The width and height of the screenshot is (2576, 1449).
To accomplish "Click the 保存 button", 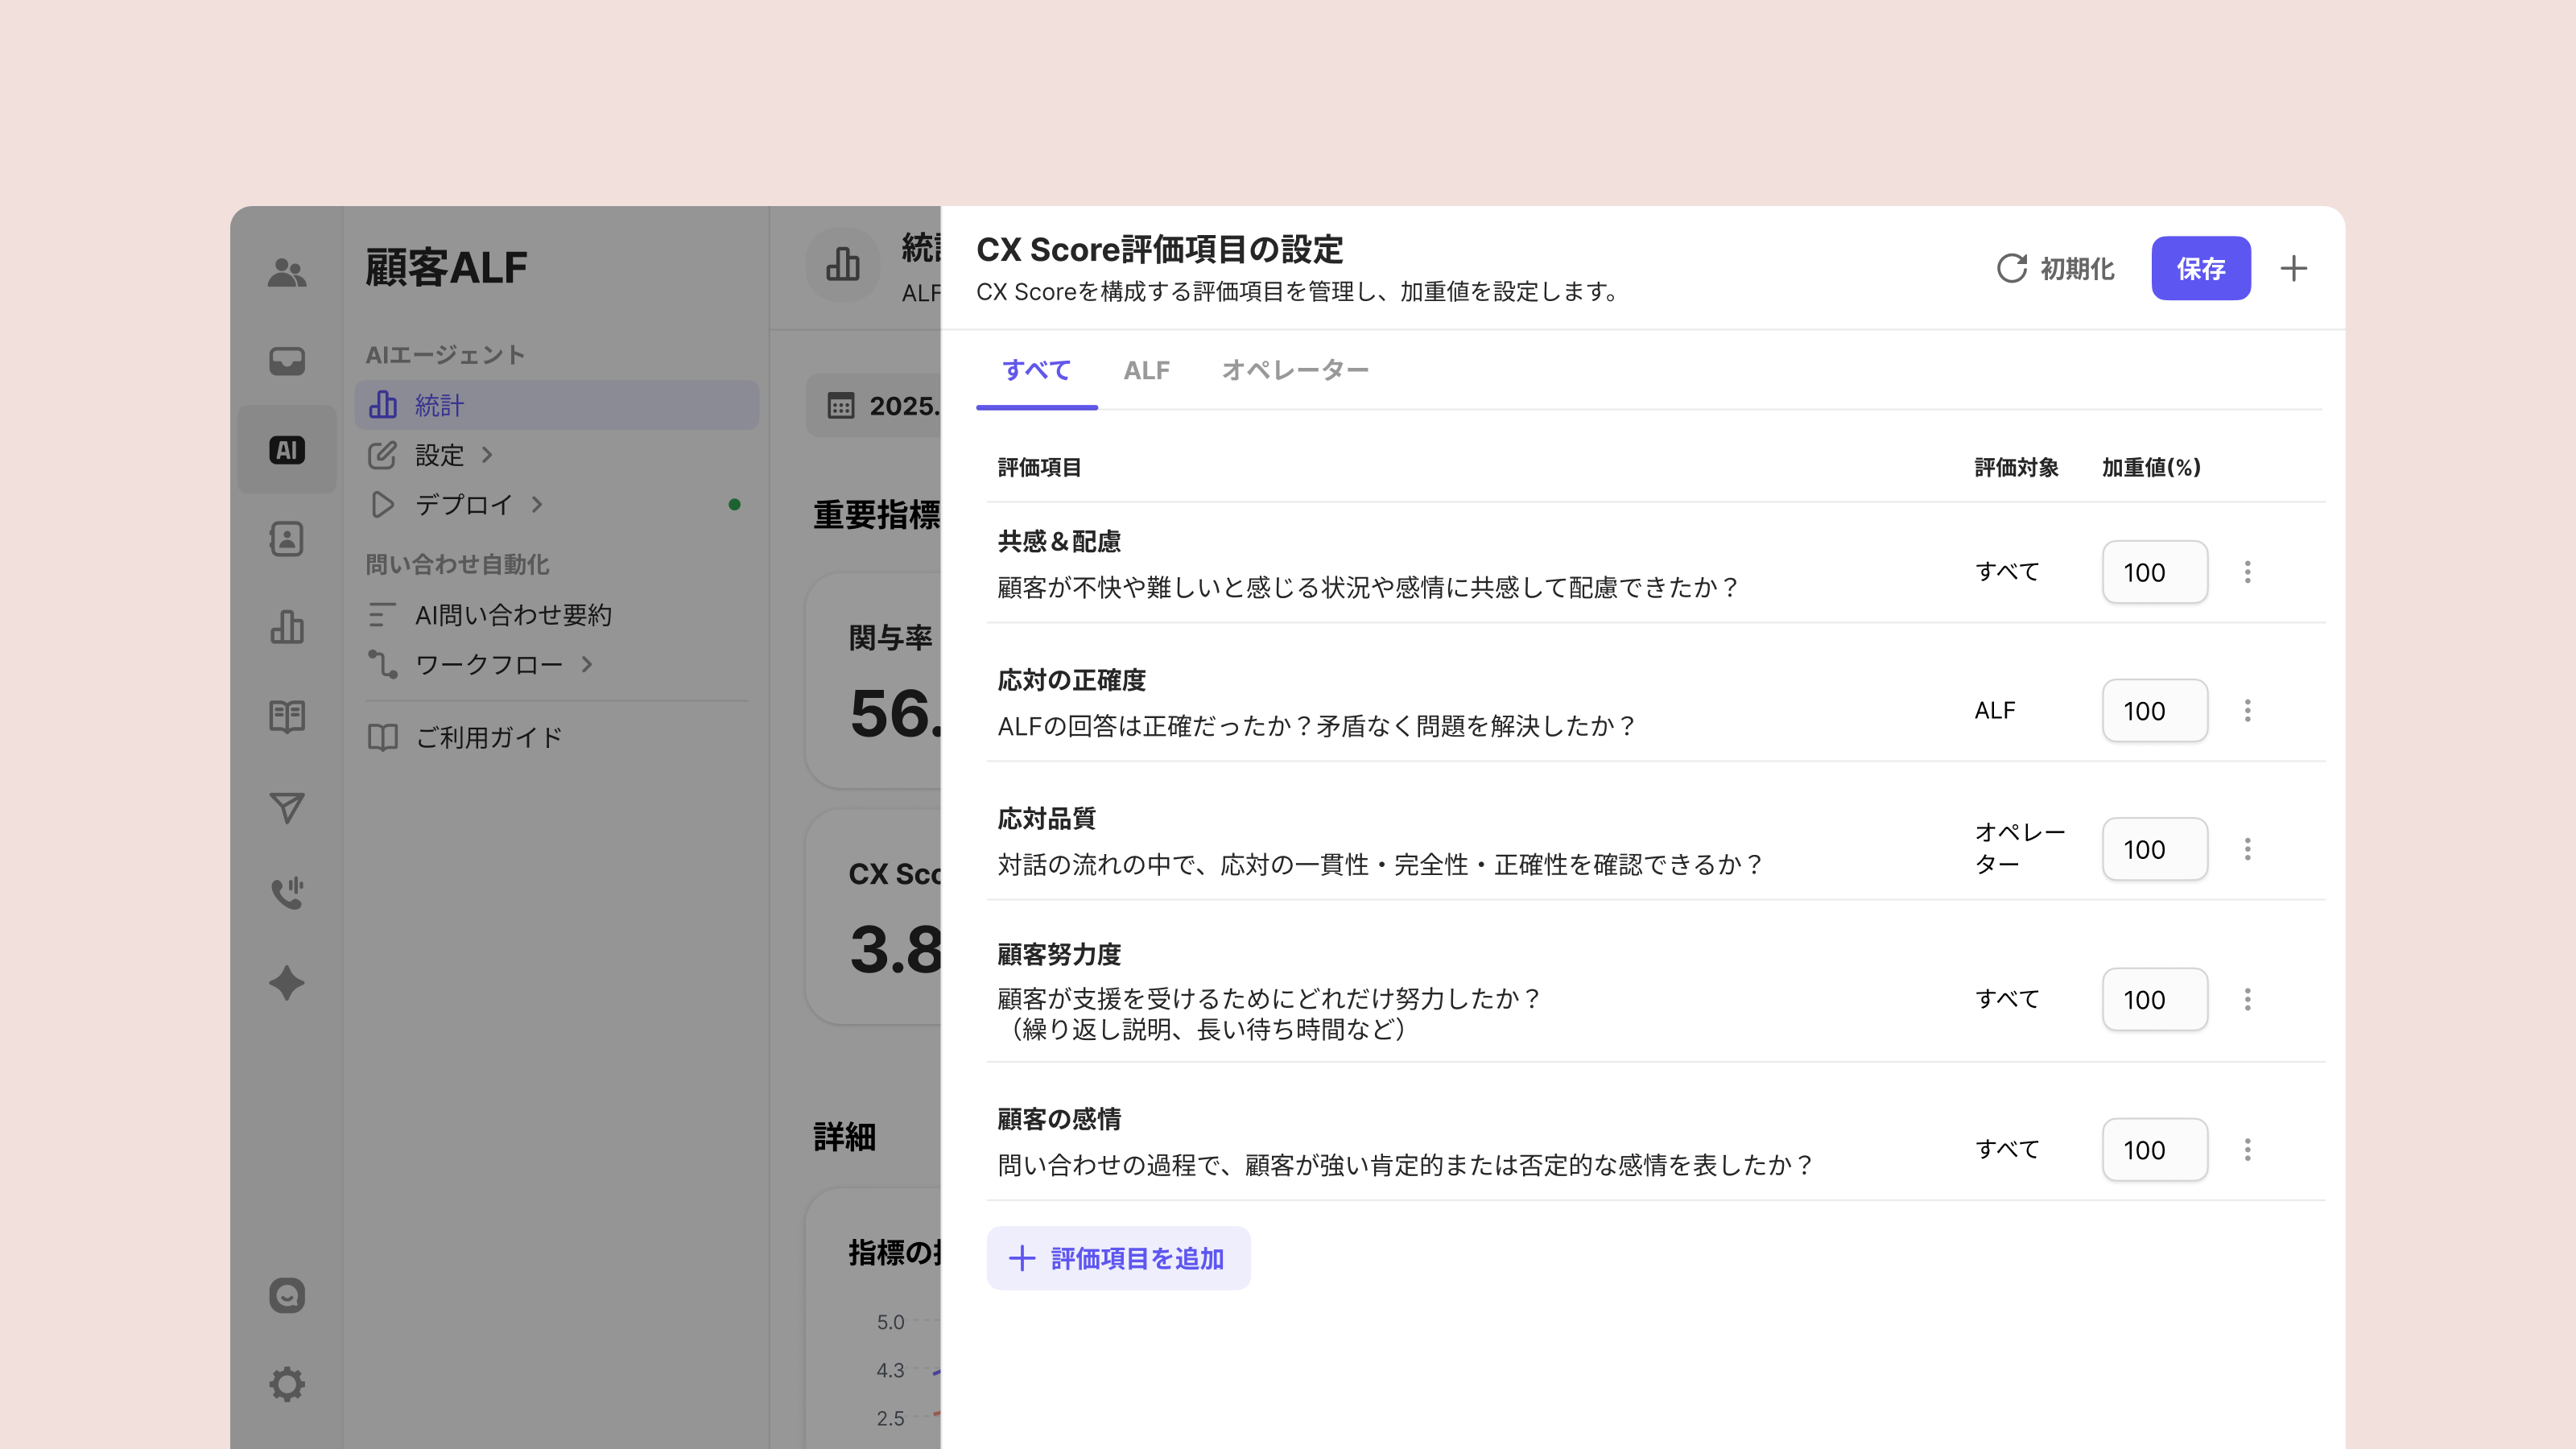I will (2200, 268).
